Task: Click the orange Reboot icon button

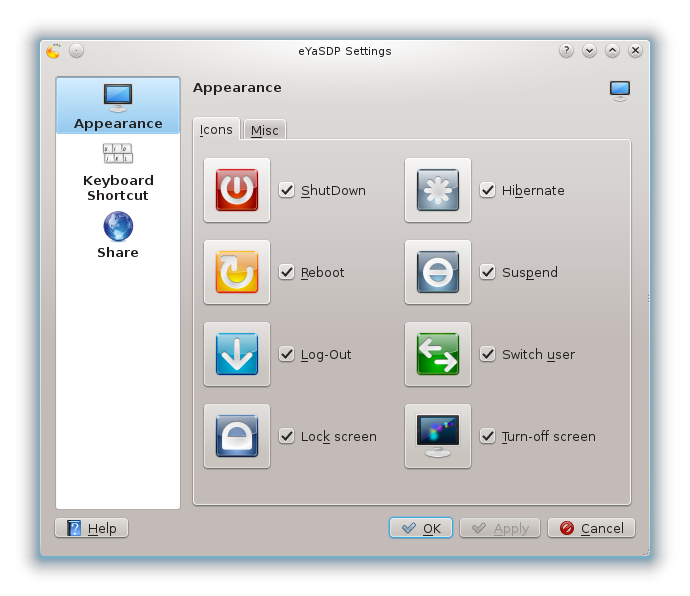Action: tap(237, 272)
